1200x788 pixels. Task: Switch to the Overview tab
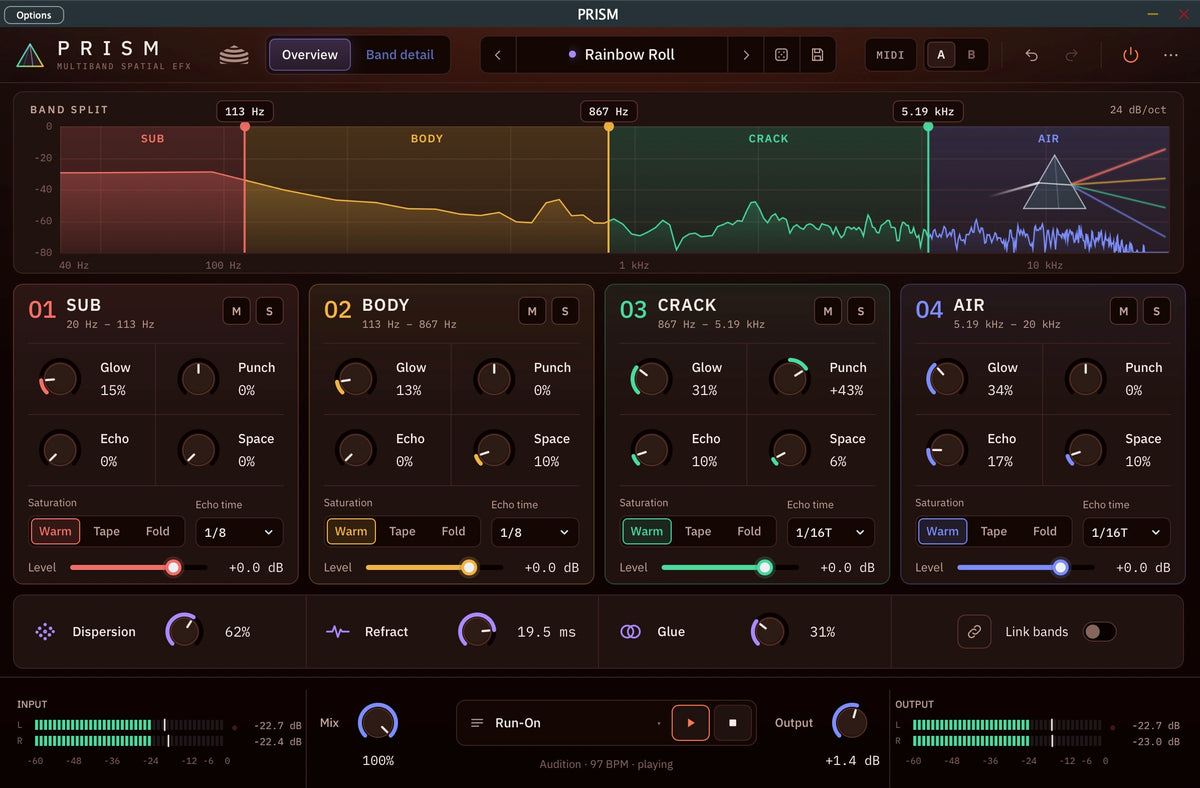pyautogui.click(x=310, y=55)
